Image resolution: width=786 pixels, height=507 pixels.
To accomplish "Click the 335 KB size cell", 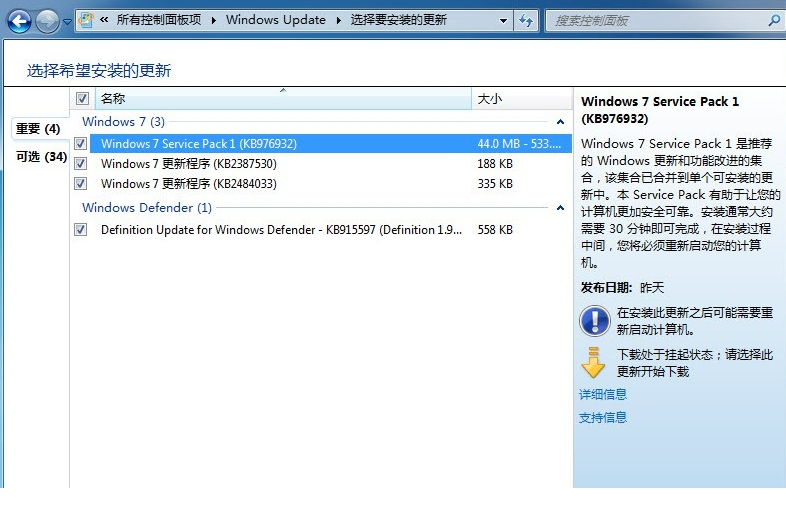I will [495, 184].
